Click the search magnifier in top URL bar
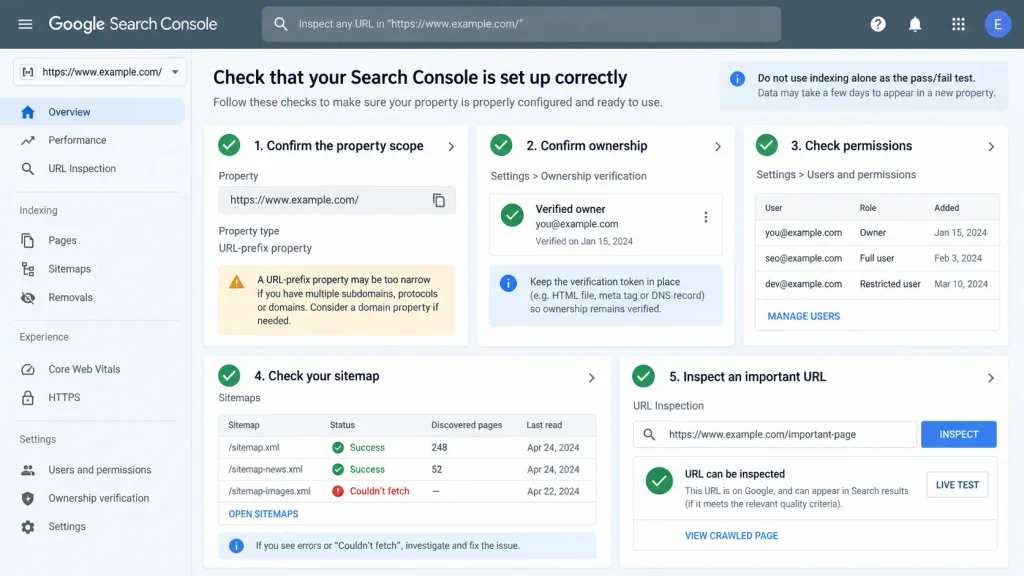The image size is (1024, 576). pos(281,24)
